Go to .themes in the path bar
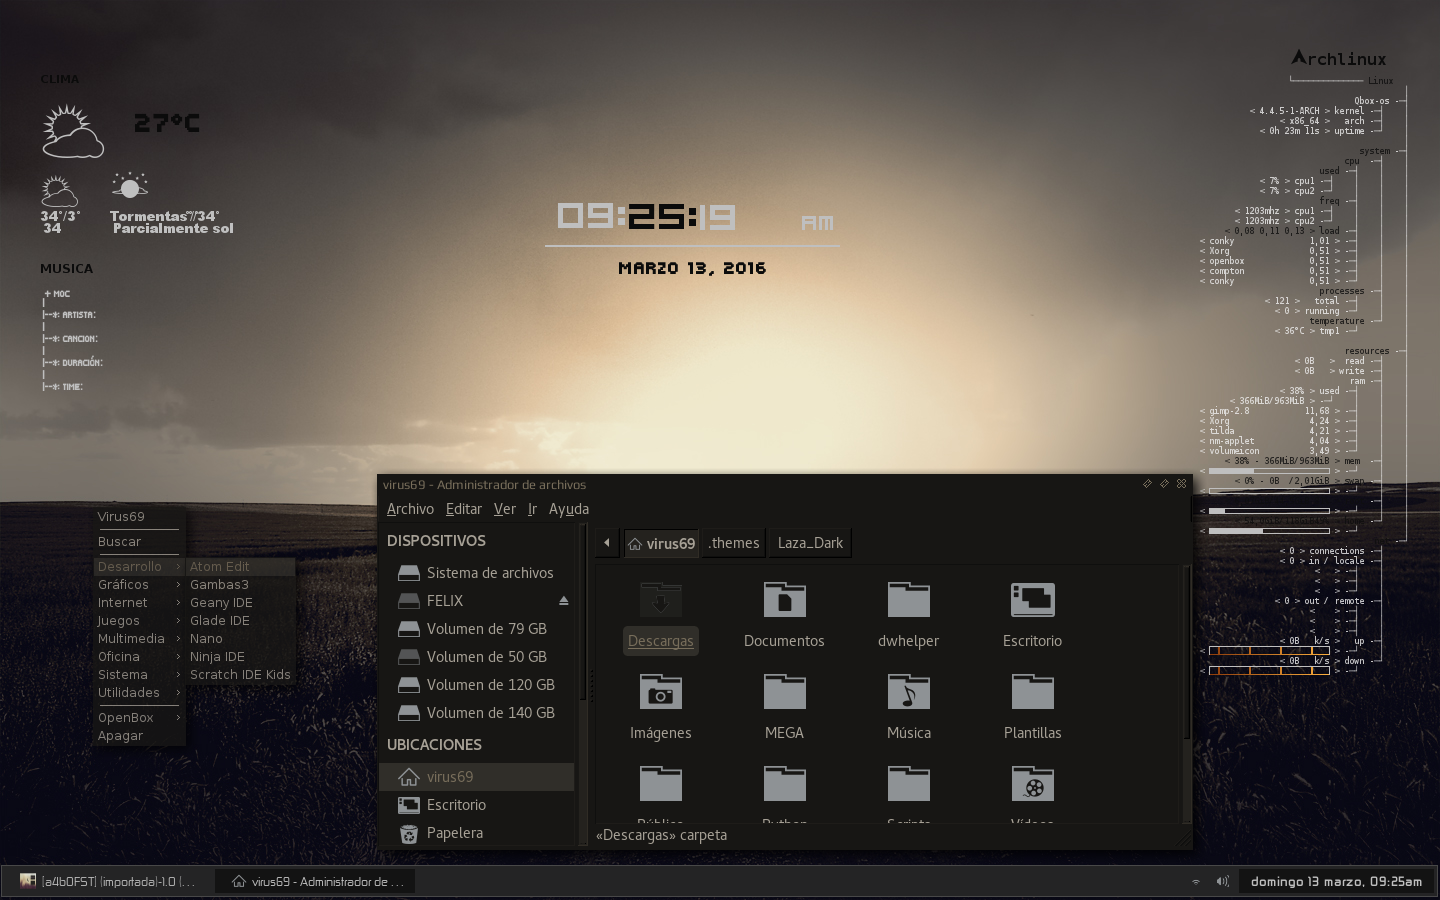 tap(734, 543)
